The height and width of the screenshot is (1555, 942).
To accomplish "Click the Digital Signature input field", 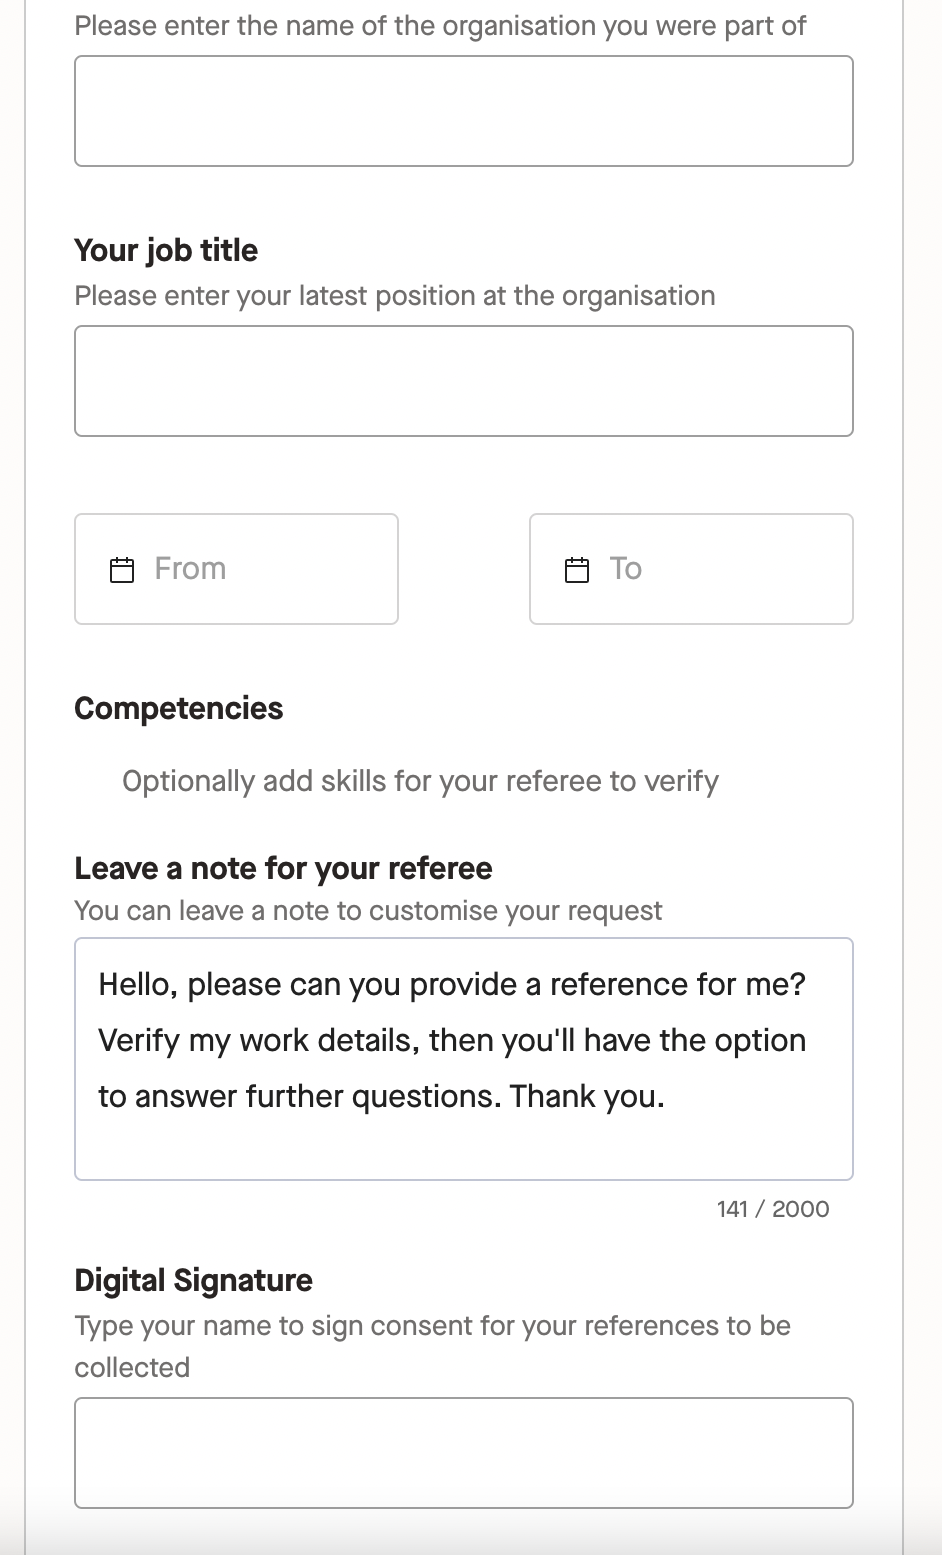I will click(463, 1452).
